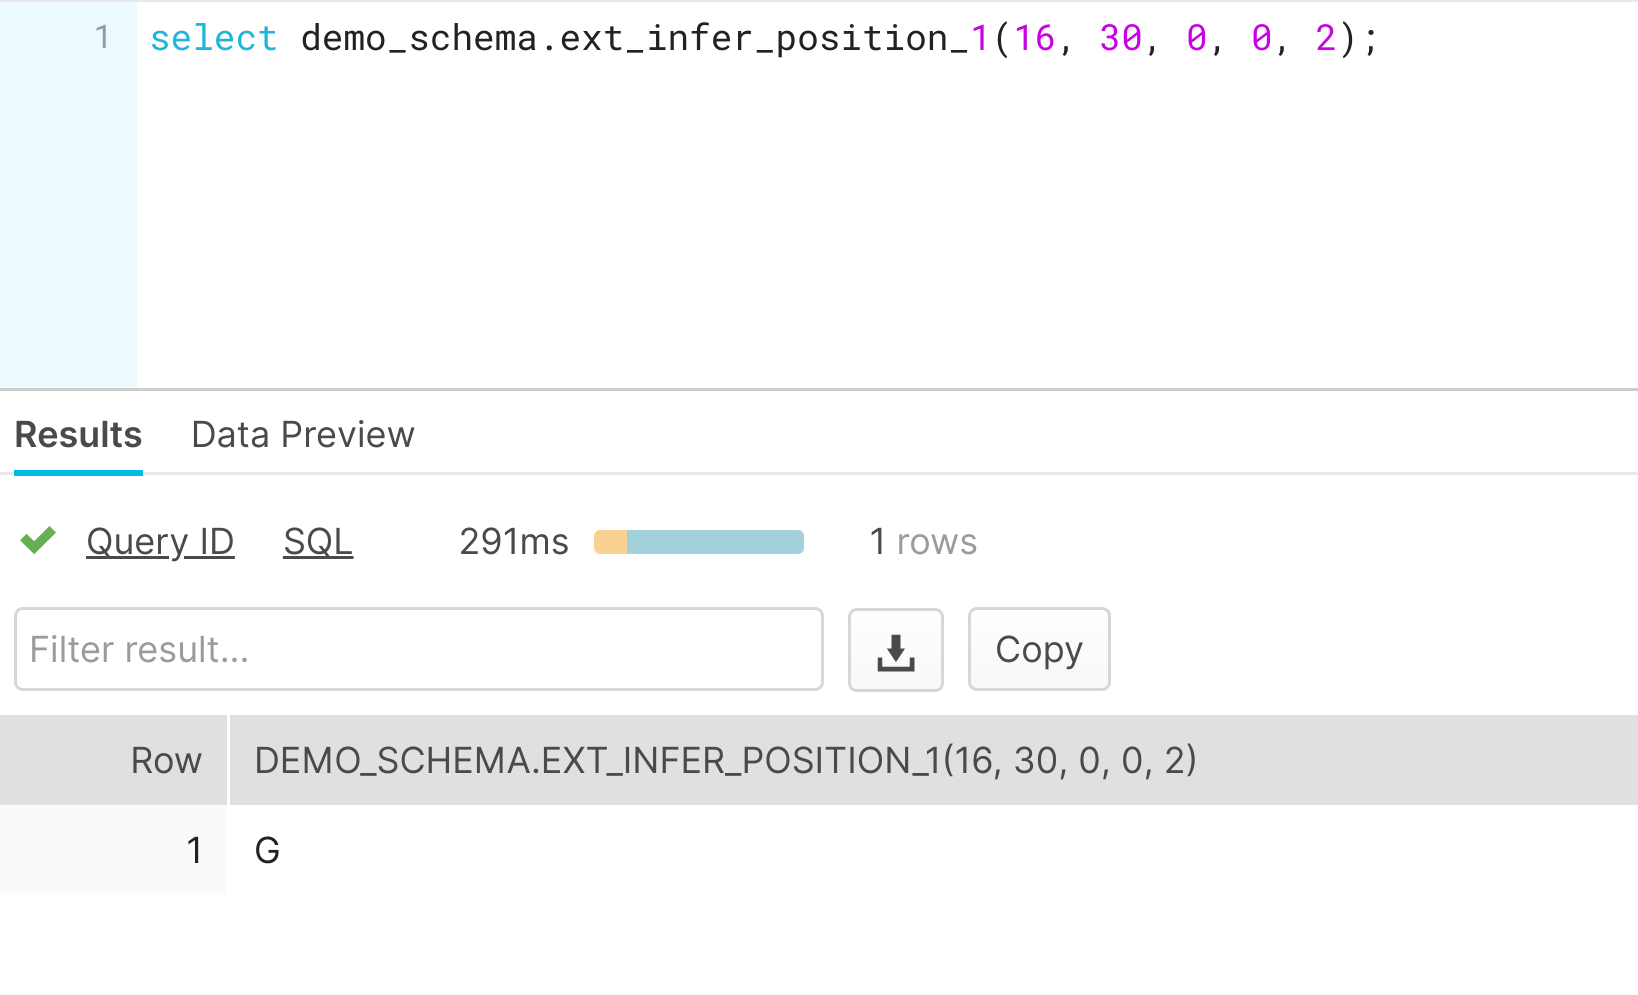1638x995 pixels.
Task: Click the 1 rows count label
Action: pos(923,541)
